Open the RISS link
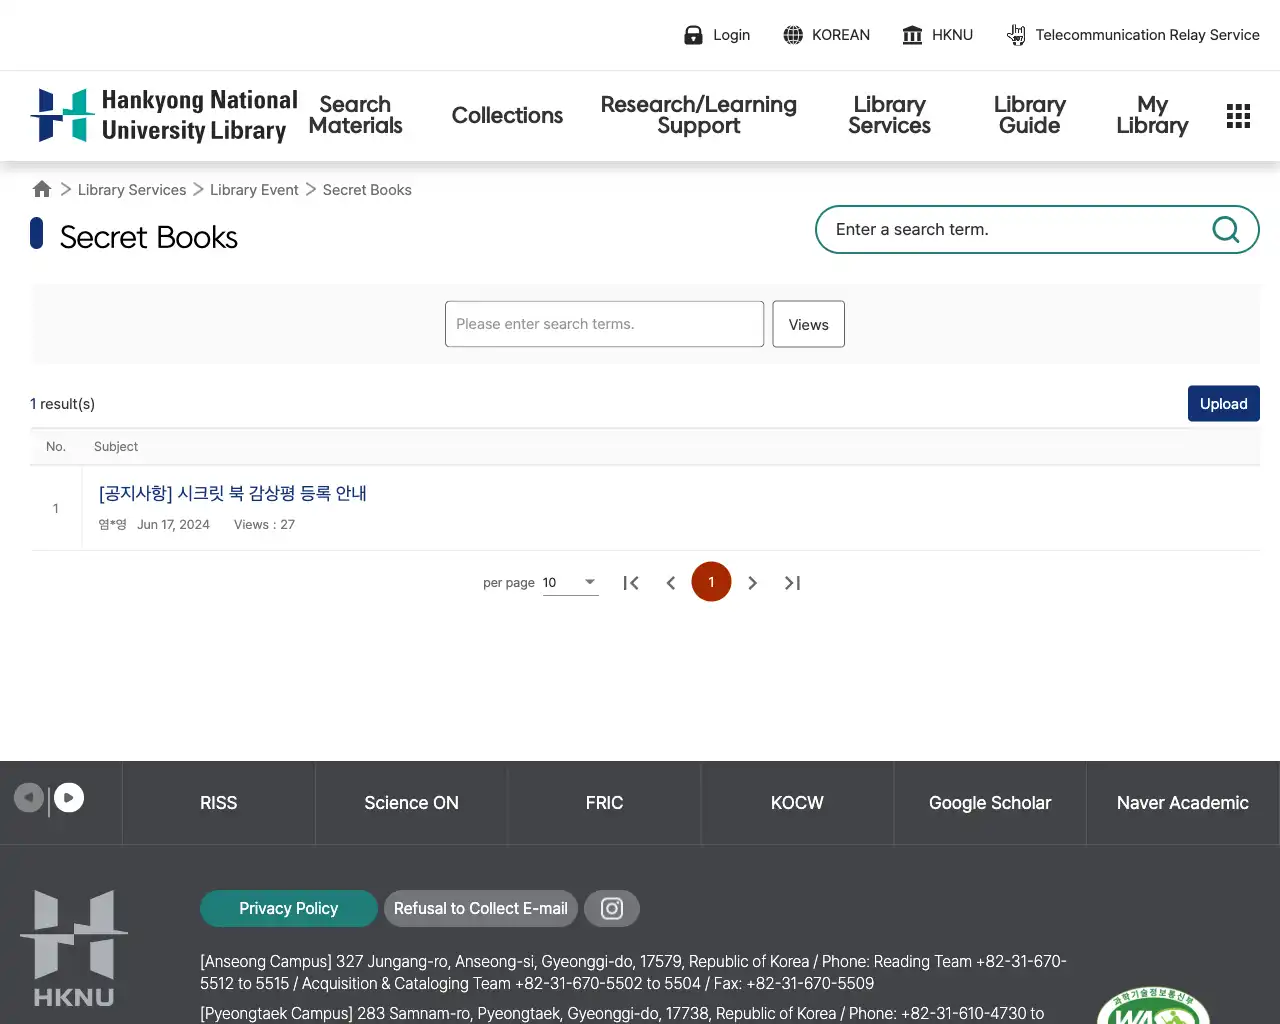1280x1024 pixels. point(218,803)
